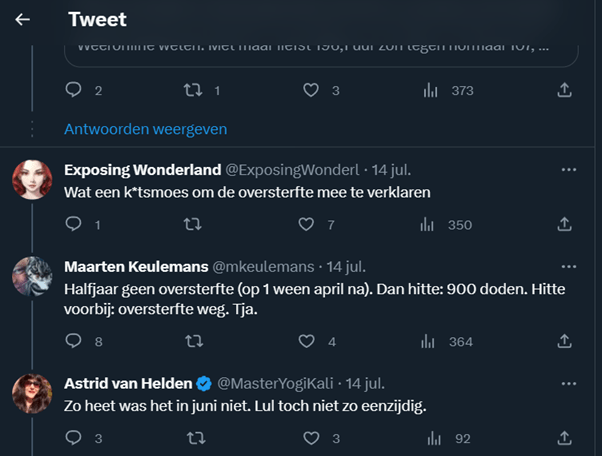Like Maarten Keulemans' tweet with 4 likes
This screenshot has height=456, width=602.
(x=311, y=341)
